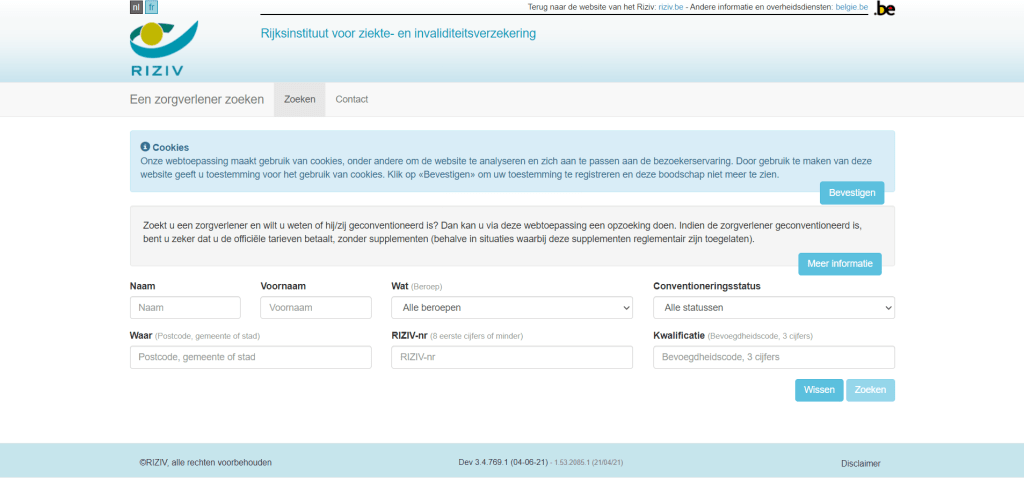Click the RIZIV logo
1024x481 pixels.
coord(163,48)
